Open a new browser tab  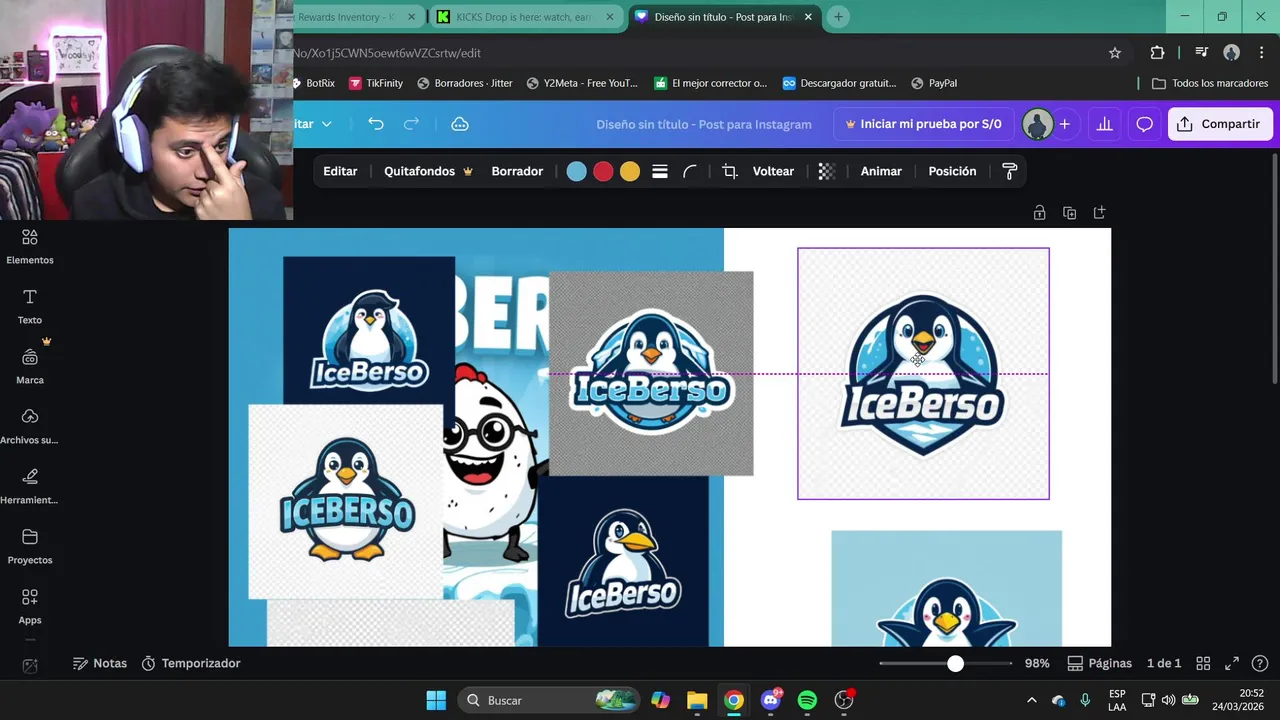point(838,17)
